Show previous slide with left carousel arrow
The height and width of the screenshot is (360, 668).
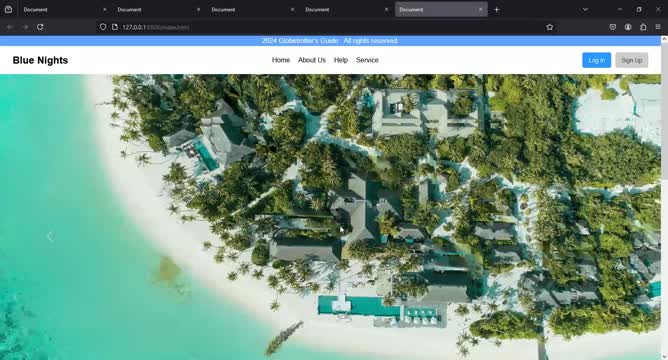pos(50,236)
